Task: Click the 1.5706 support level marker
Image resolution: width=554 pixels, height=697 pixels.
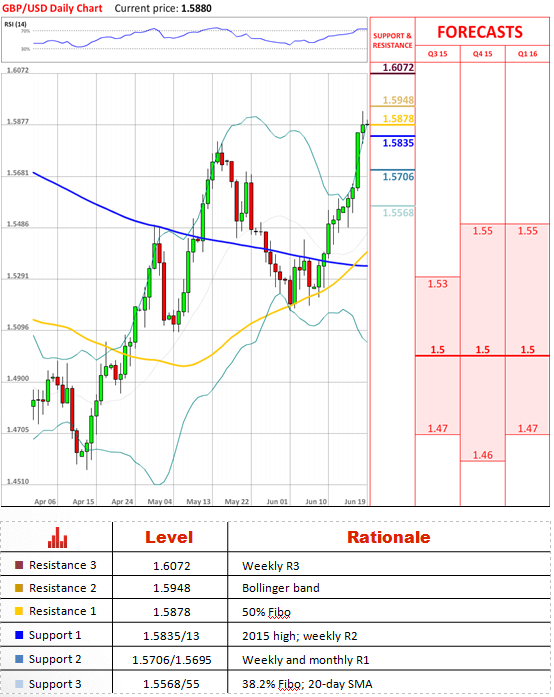Action: click(398, 177)
